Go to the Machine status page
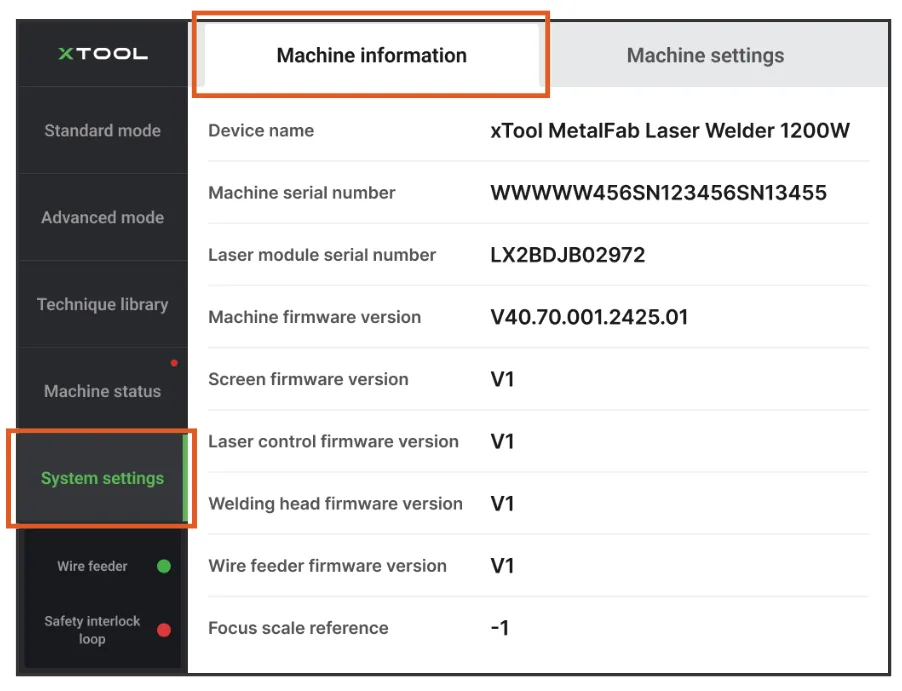 coord(102,391)
